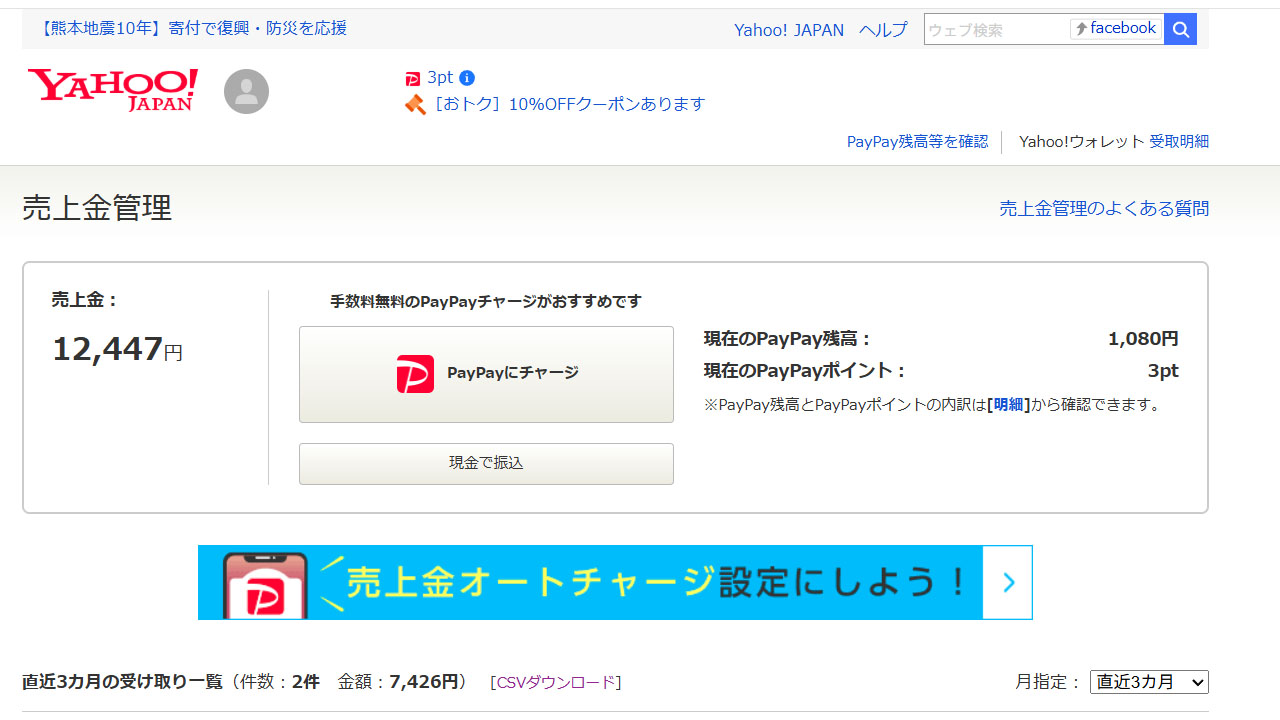The image size is (1280, 720).
Task: Click the PayPay icon next to 3pt
Action: coord(413,78)
